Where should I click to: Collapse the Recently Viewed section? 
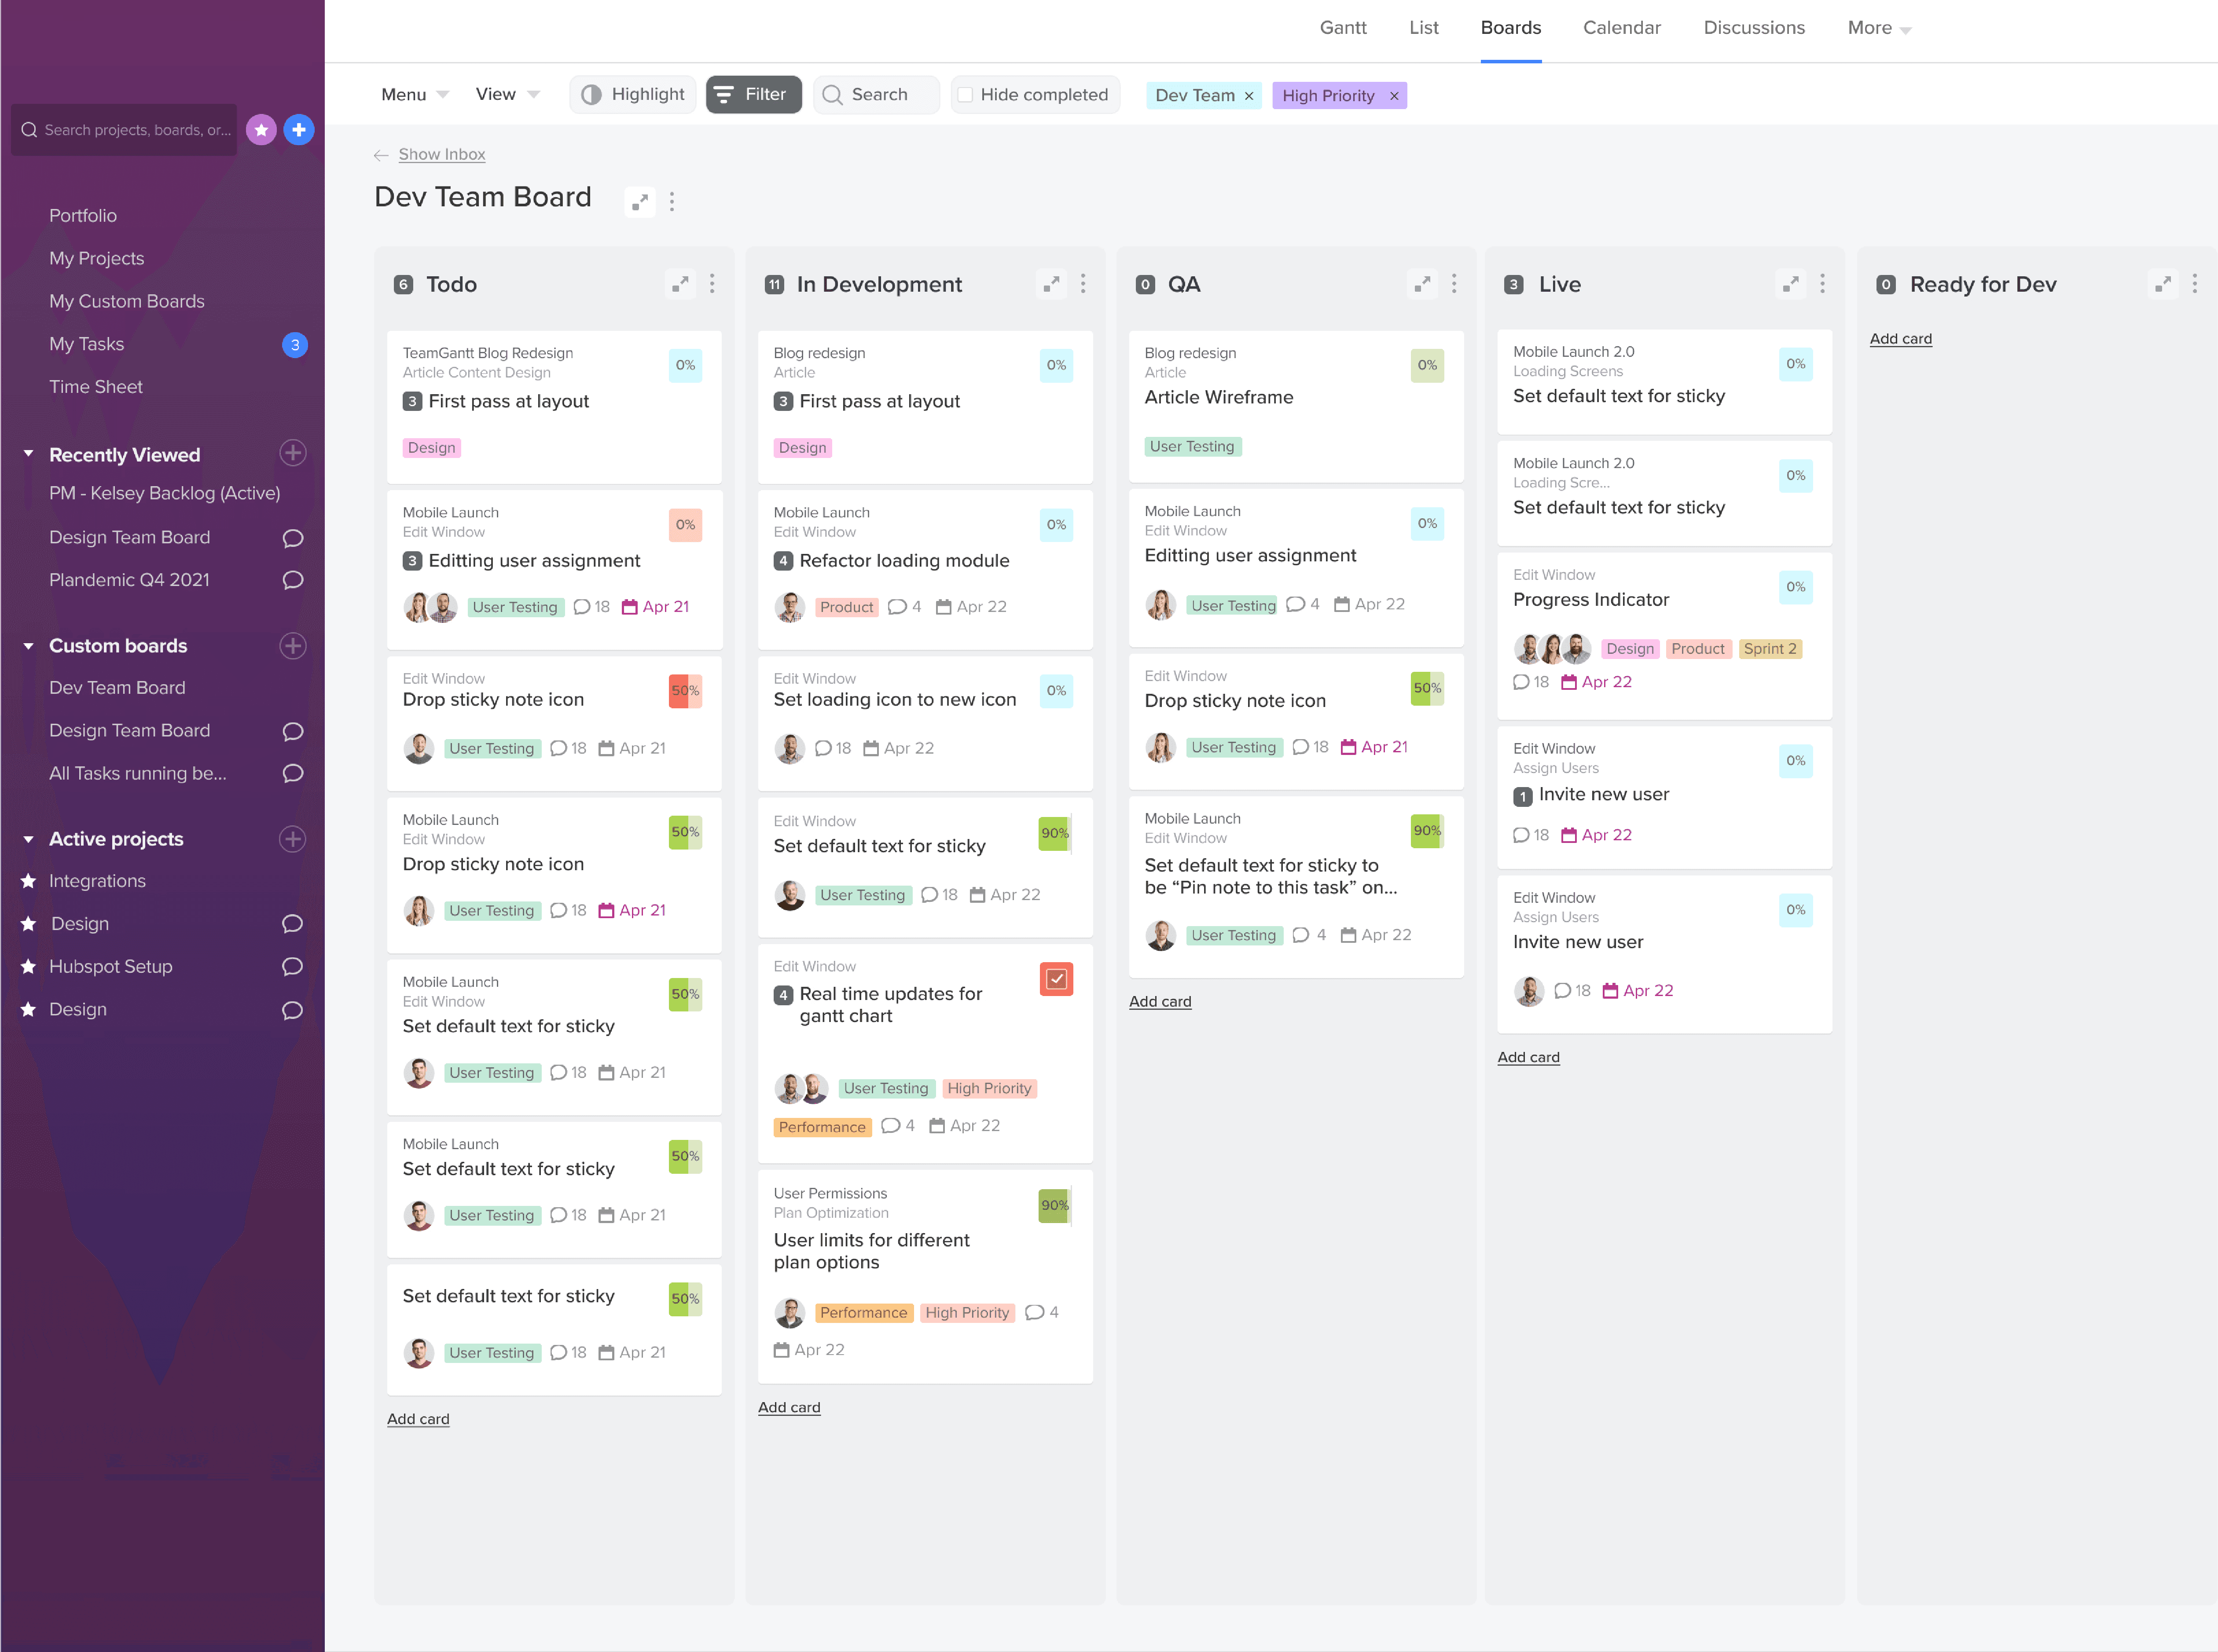click(x=28, y=454)
